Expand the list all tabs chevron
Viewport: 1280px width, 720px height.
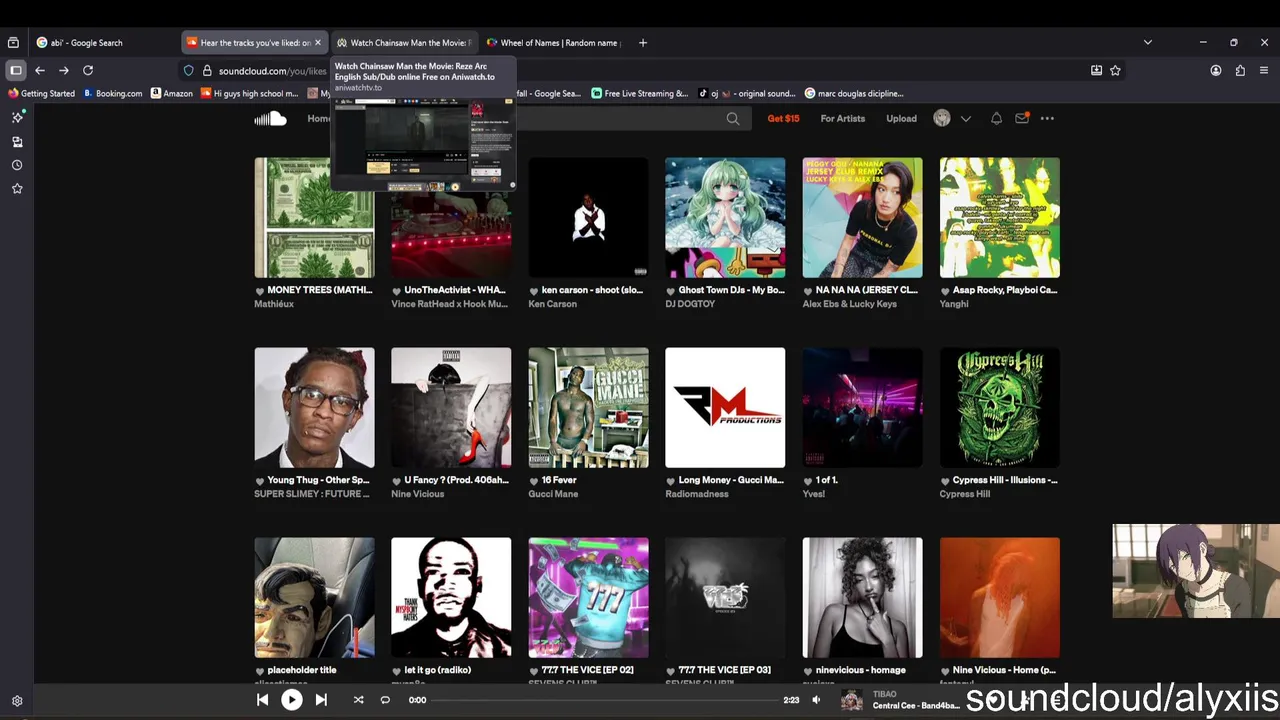coord(1148,42)
